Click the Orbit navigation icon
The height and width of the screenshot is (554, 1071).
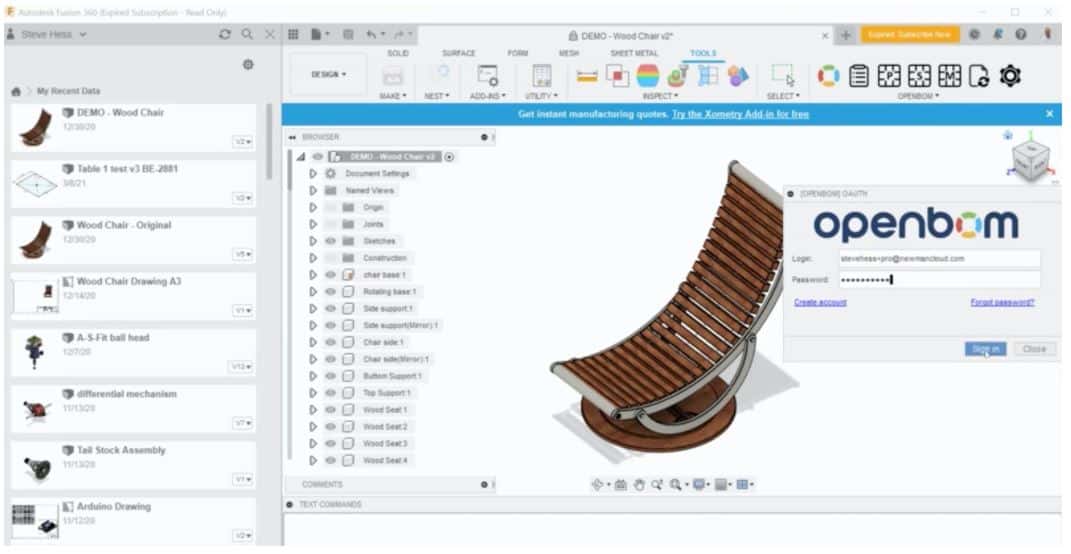point(598,485)
